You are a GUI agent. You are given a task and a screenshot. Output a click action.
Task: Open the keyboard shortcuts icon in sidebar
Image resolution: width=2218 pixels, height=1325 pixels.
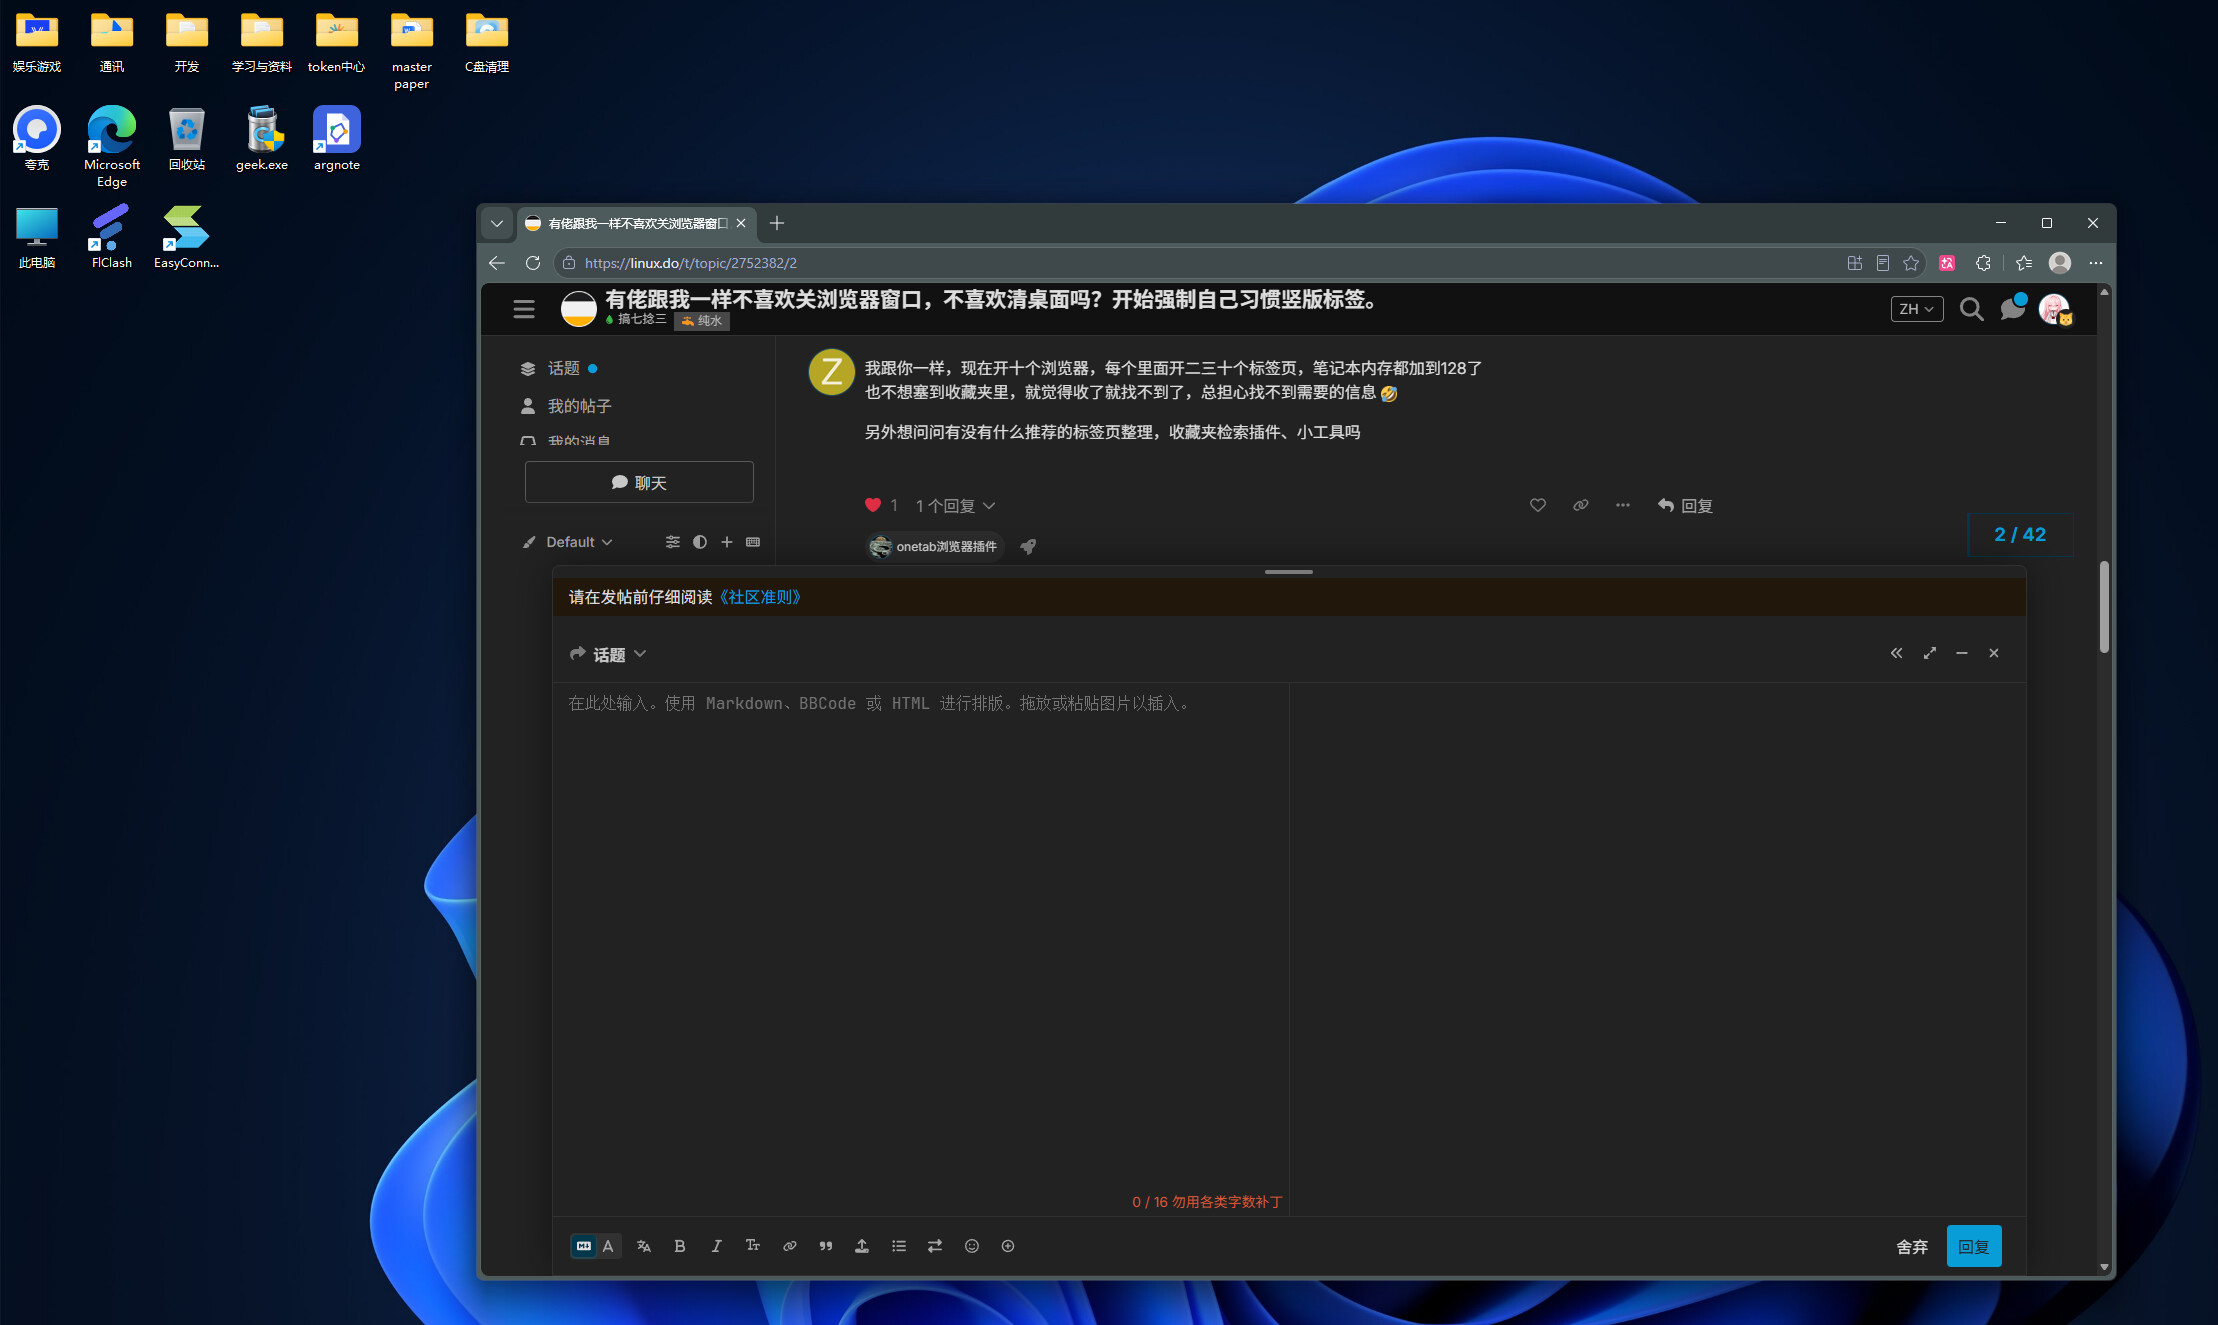pos(753,542)
